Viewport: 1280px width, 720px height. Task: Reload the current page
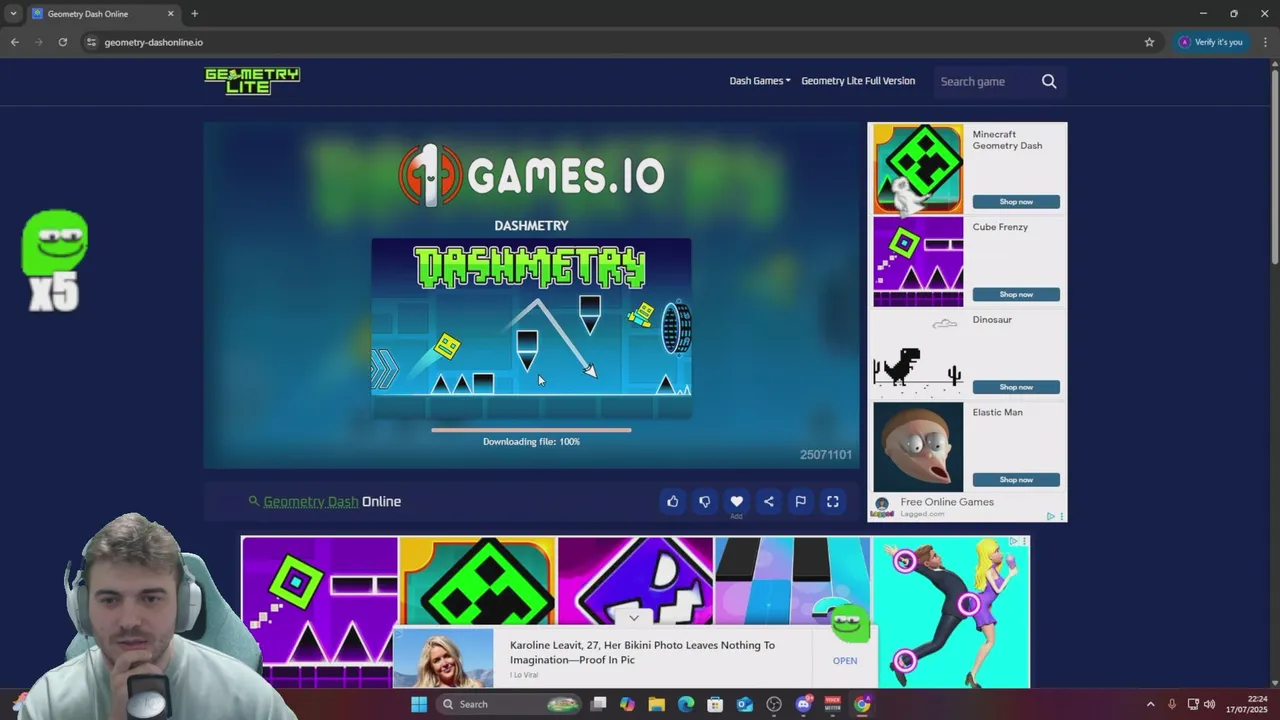click(x=62, y=42)
